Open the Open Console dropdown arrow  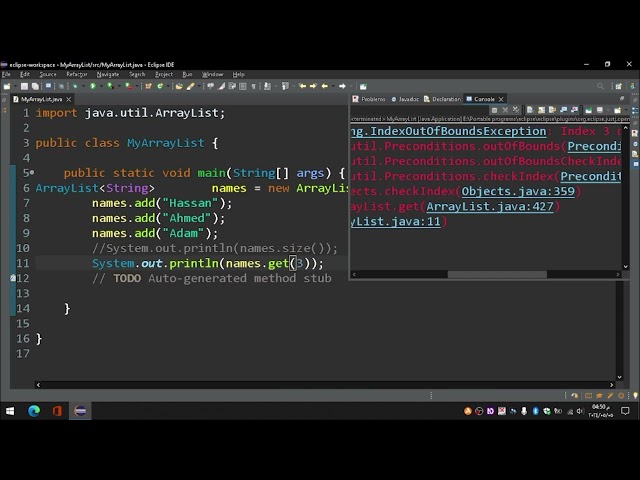point(626,110)
